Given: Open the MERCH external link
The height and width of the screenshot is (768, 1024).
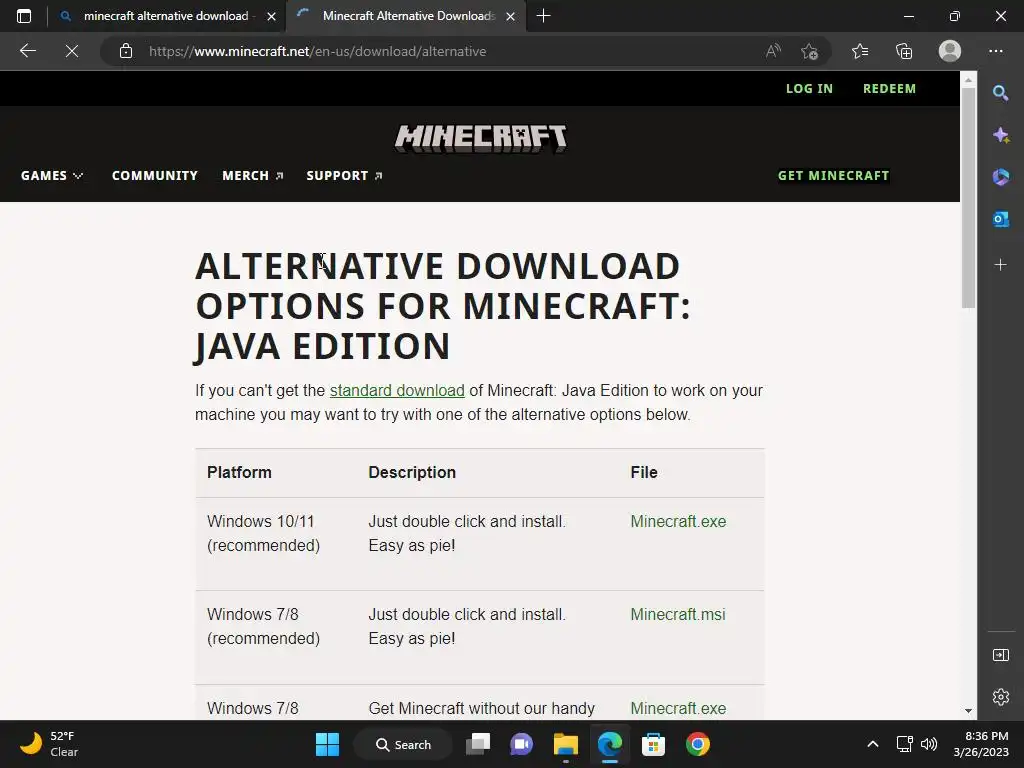Looking at the screenshot, I should pos(253,176).
